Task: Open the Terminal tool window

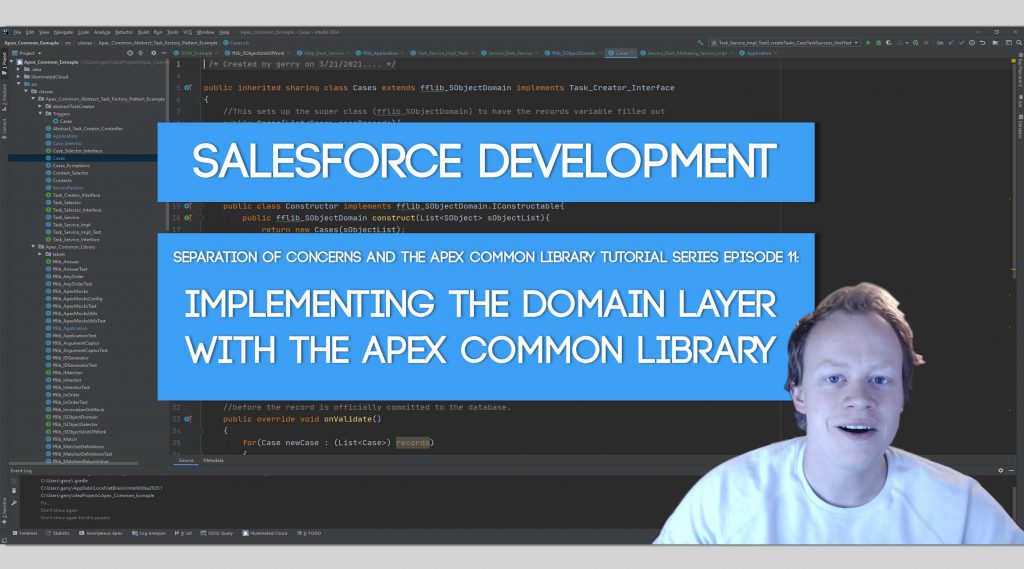Action: tap(25, 533)
